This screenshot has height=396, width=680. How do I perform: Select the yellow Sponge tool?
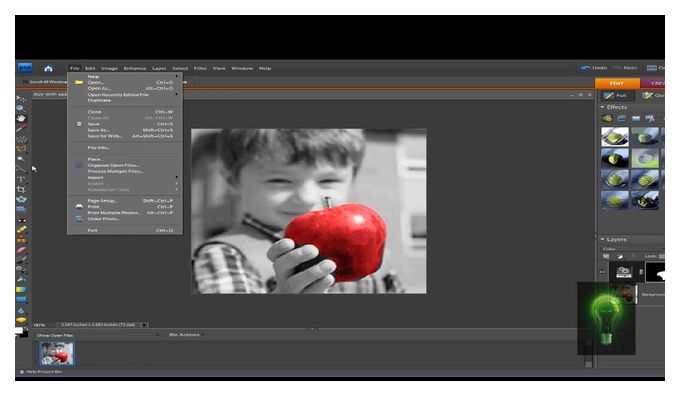[x=20, y=320]
